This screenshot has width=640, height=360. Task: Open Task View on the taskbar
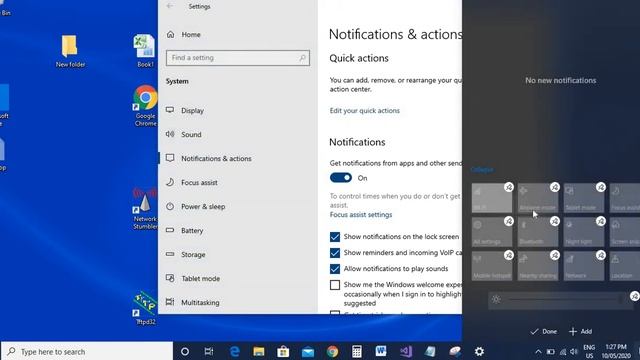pyautogui.click(x=209, y=351)
